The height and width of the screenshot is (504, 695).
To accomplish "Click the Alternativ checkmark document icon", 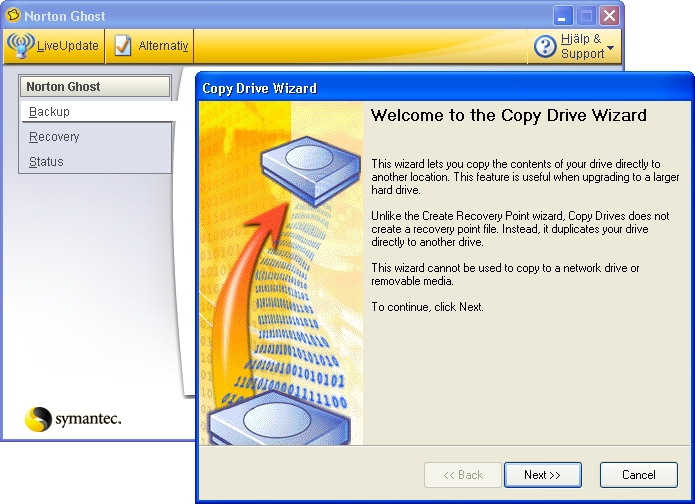I will coord(123,45).
